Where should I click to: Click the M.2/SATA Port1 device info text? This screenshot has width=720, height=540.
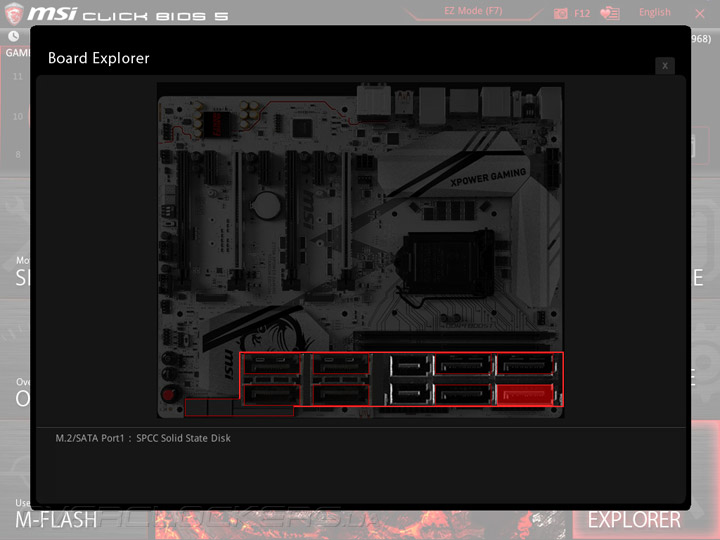coord(143,438)
